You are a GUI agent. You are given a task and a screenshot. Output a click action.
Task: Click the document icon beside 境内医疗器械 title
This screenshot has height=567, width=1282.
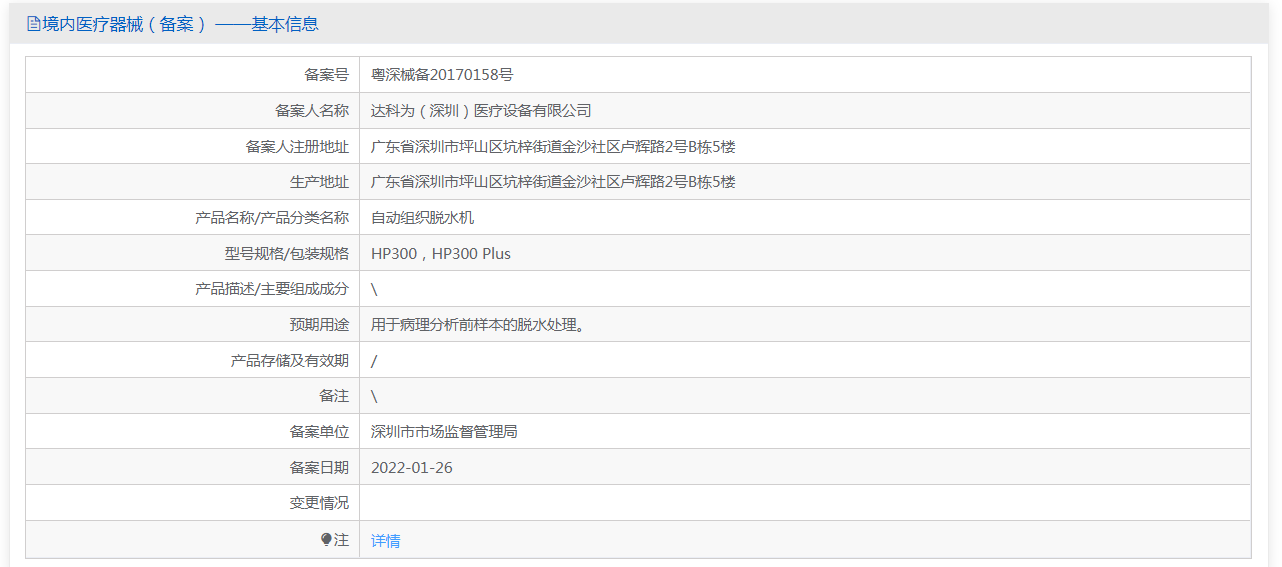tap(34, 24)
